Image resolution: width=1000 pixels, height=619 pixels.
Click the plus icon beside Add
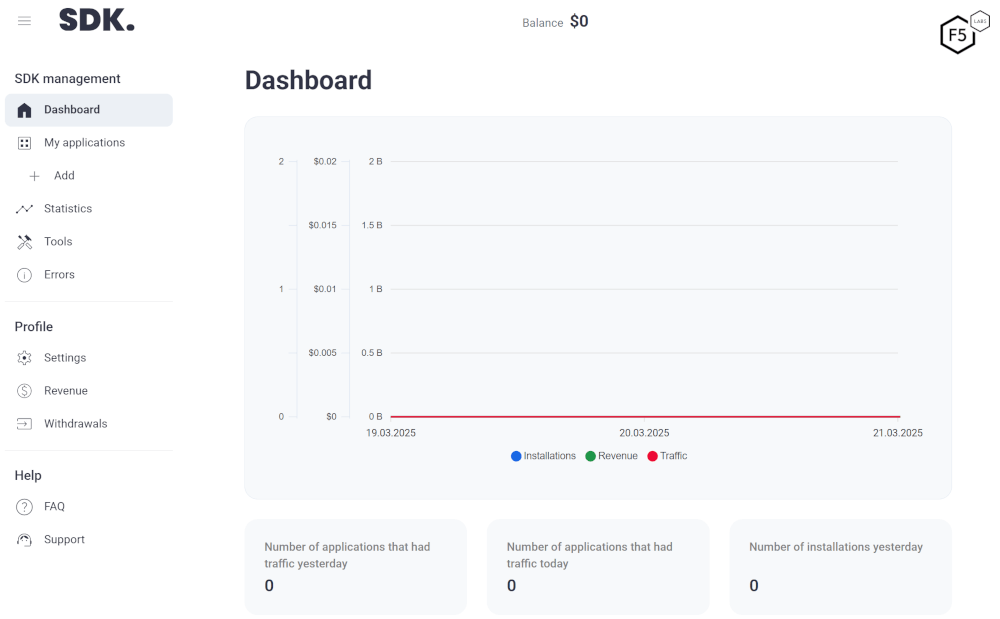[x=35, y=176]
